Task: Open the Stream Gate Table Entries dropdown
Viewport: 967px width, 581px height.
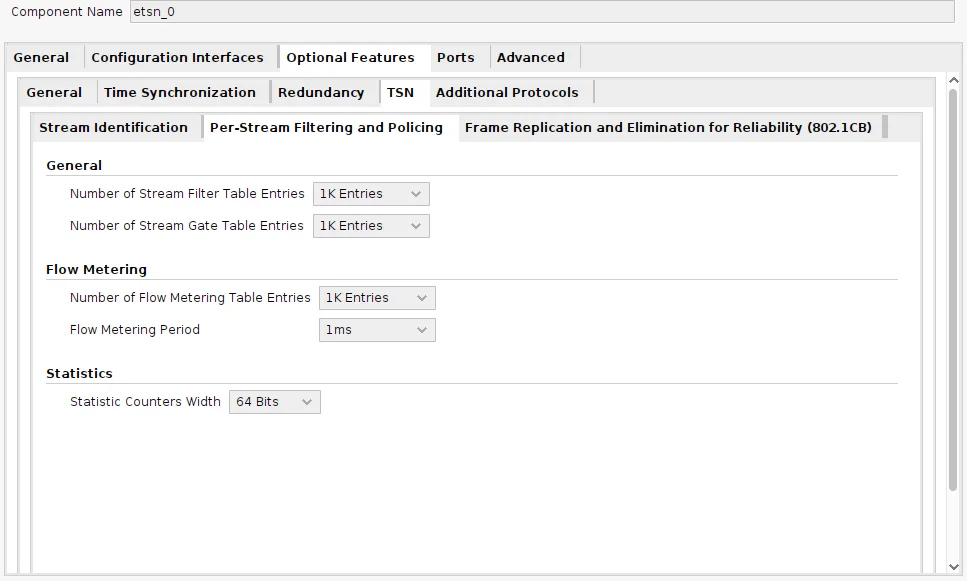Action: point(371,226)
